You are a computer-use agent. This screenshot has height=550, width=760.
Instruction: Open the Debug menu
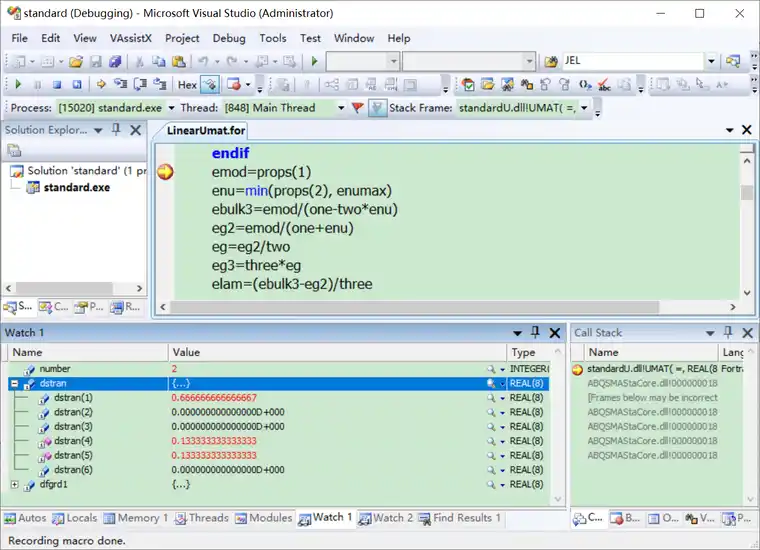[229, 38]
